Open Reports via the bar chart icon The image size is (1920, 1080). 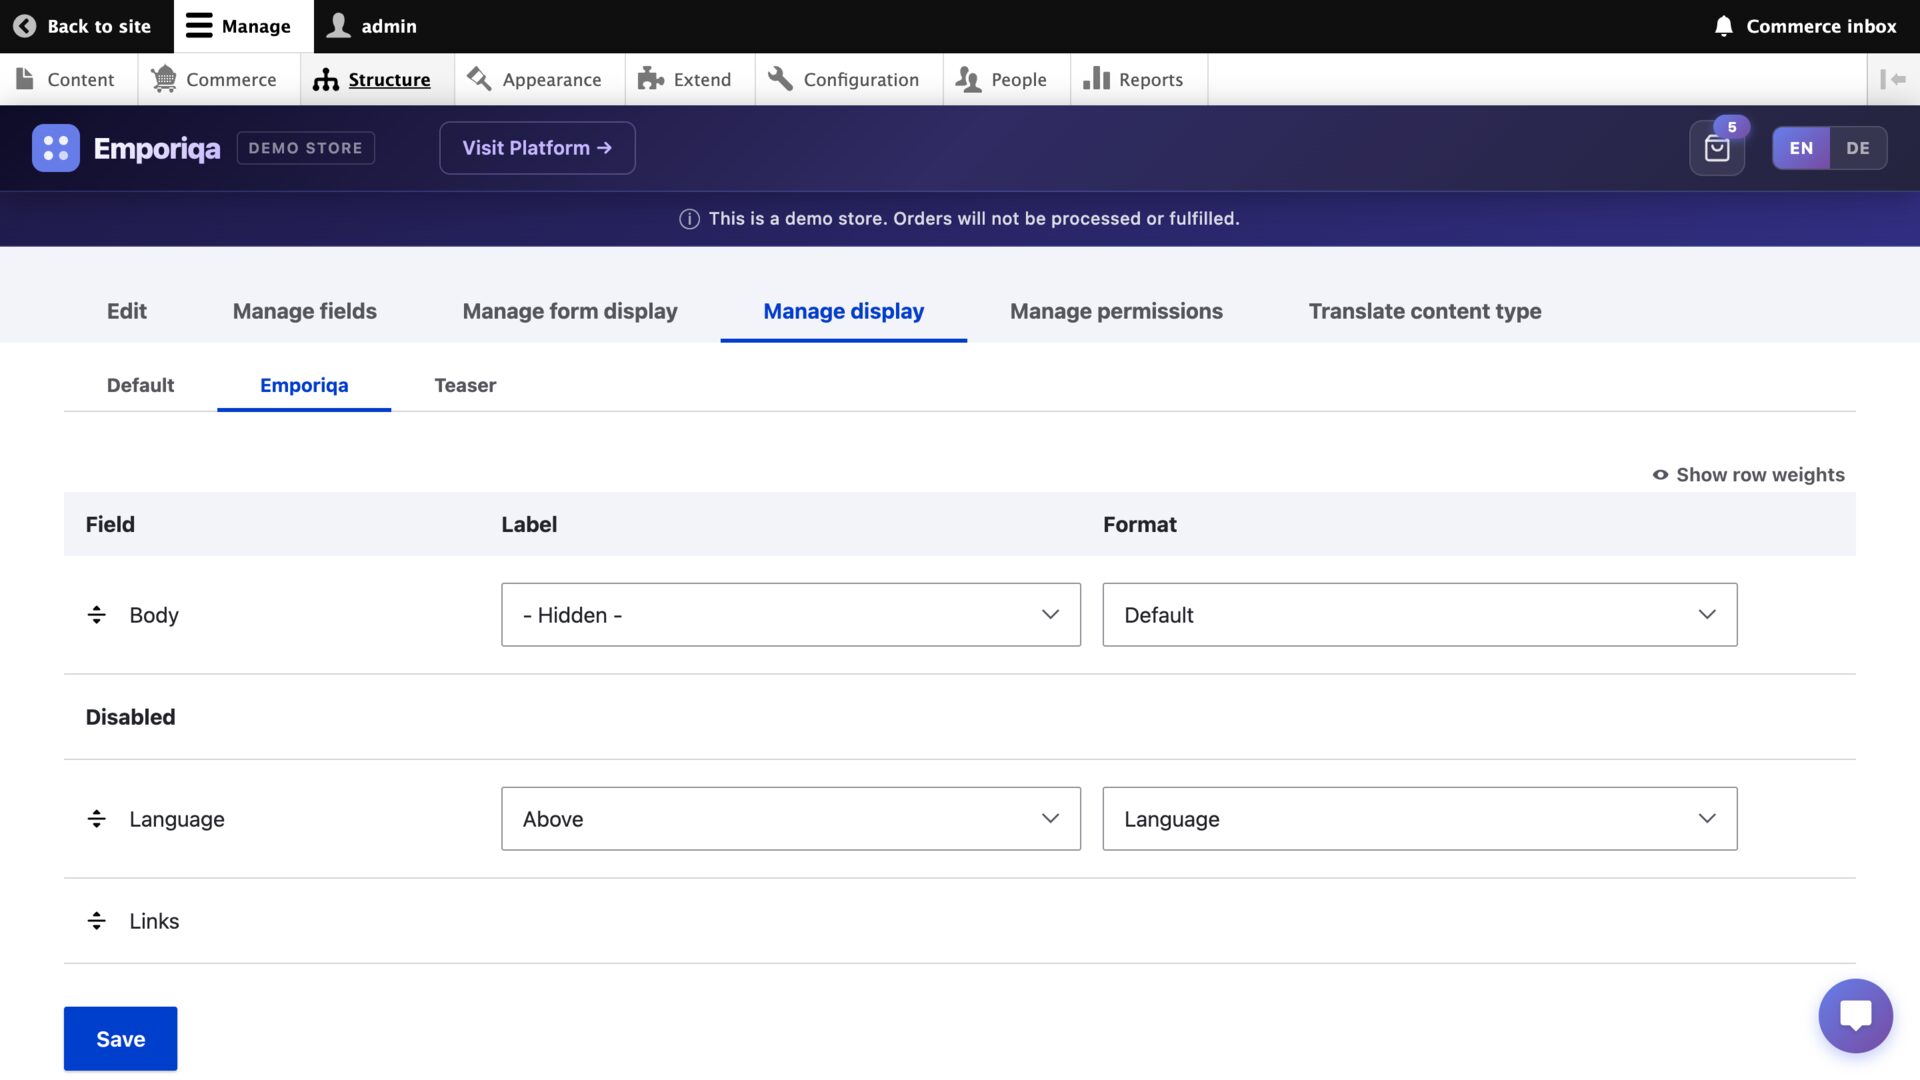point(1092,78)
